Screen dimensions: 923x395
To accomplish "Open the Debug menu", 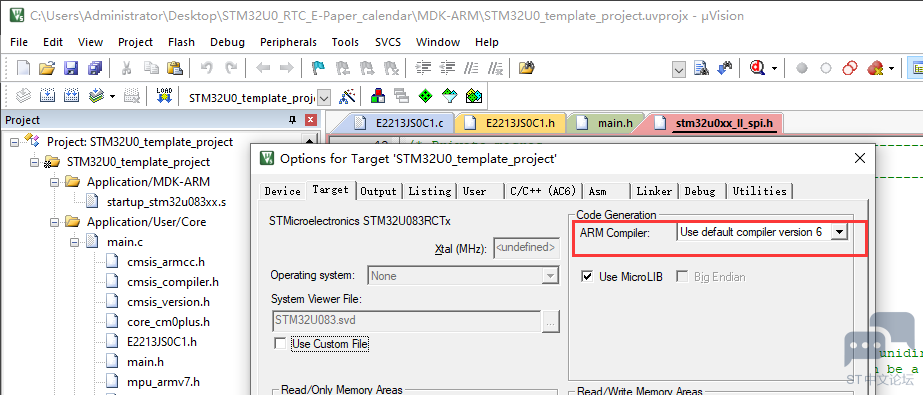I will coord(227,42).
